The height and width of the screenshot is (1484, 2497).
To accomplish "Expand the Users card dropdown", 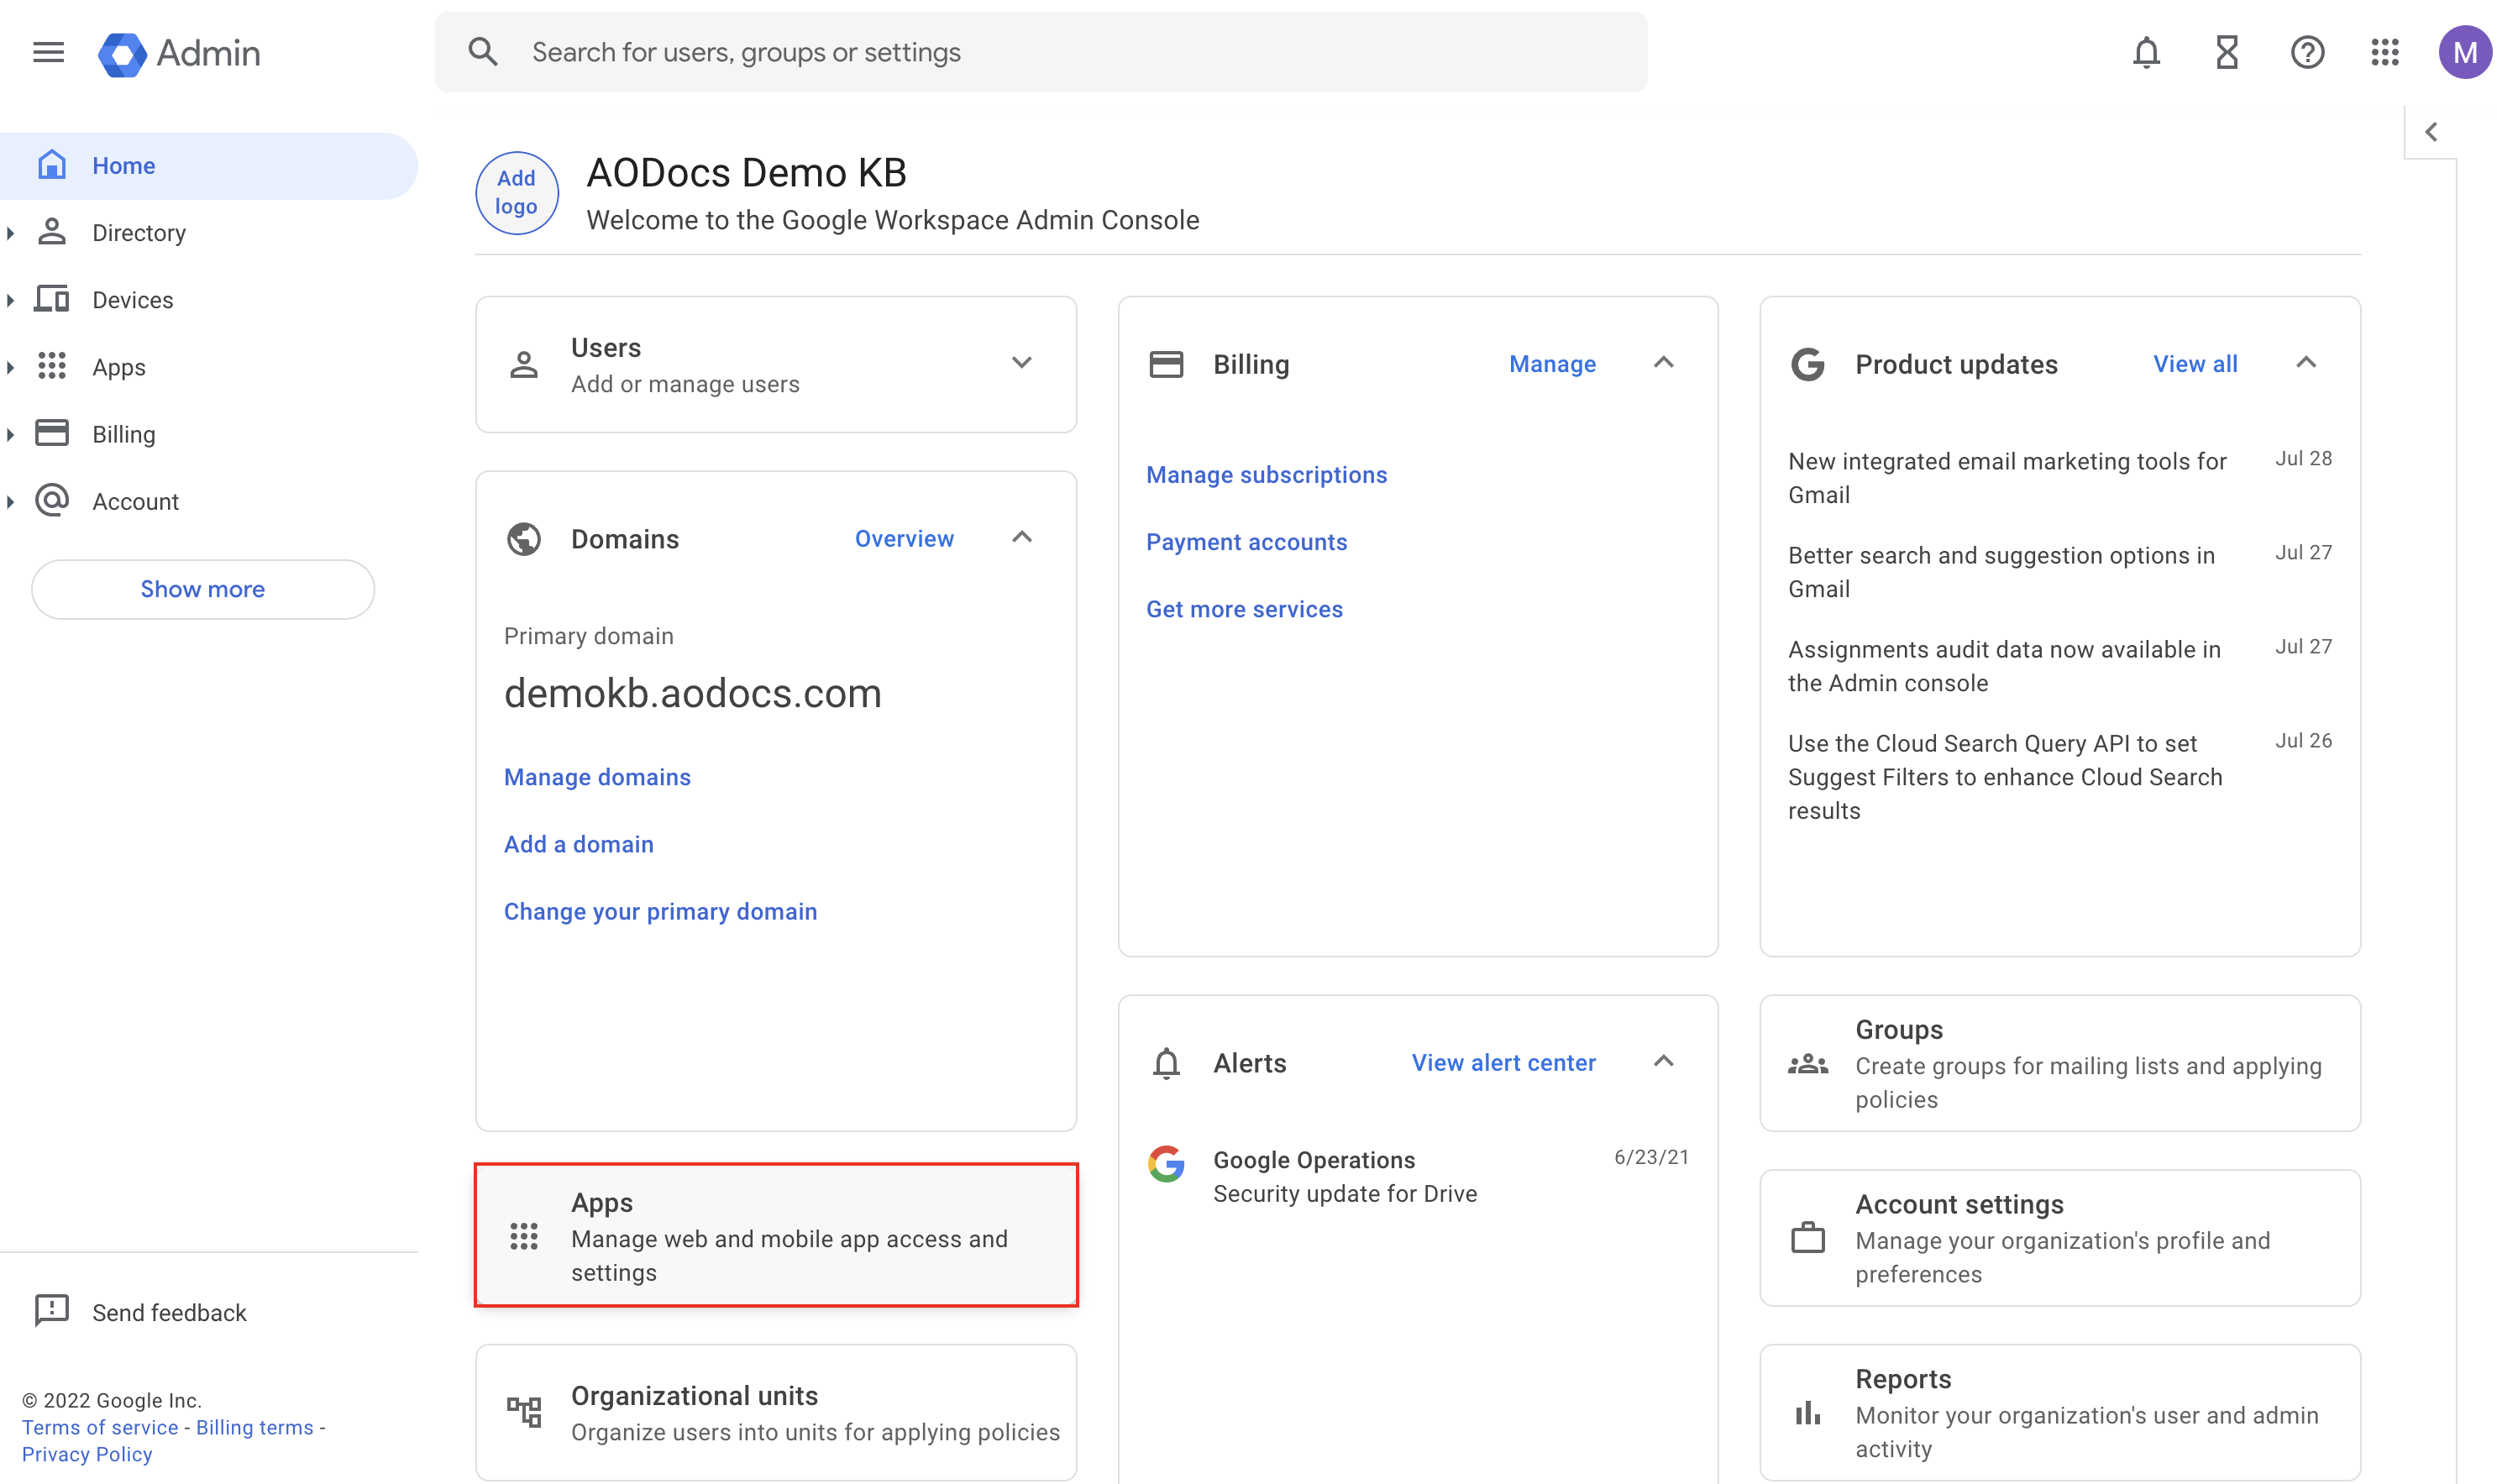I will point(1020,362).
